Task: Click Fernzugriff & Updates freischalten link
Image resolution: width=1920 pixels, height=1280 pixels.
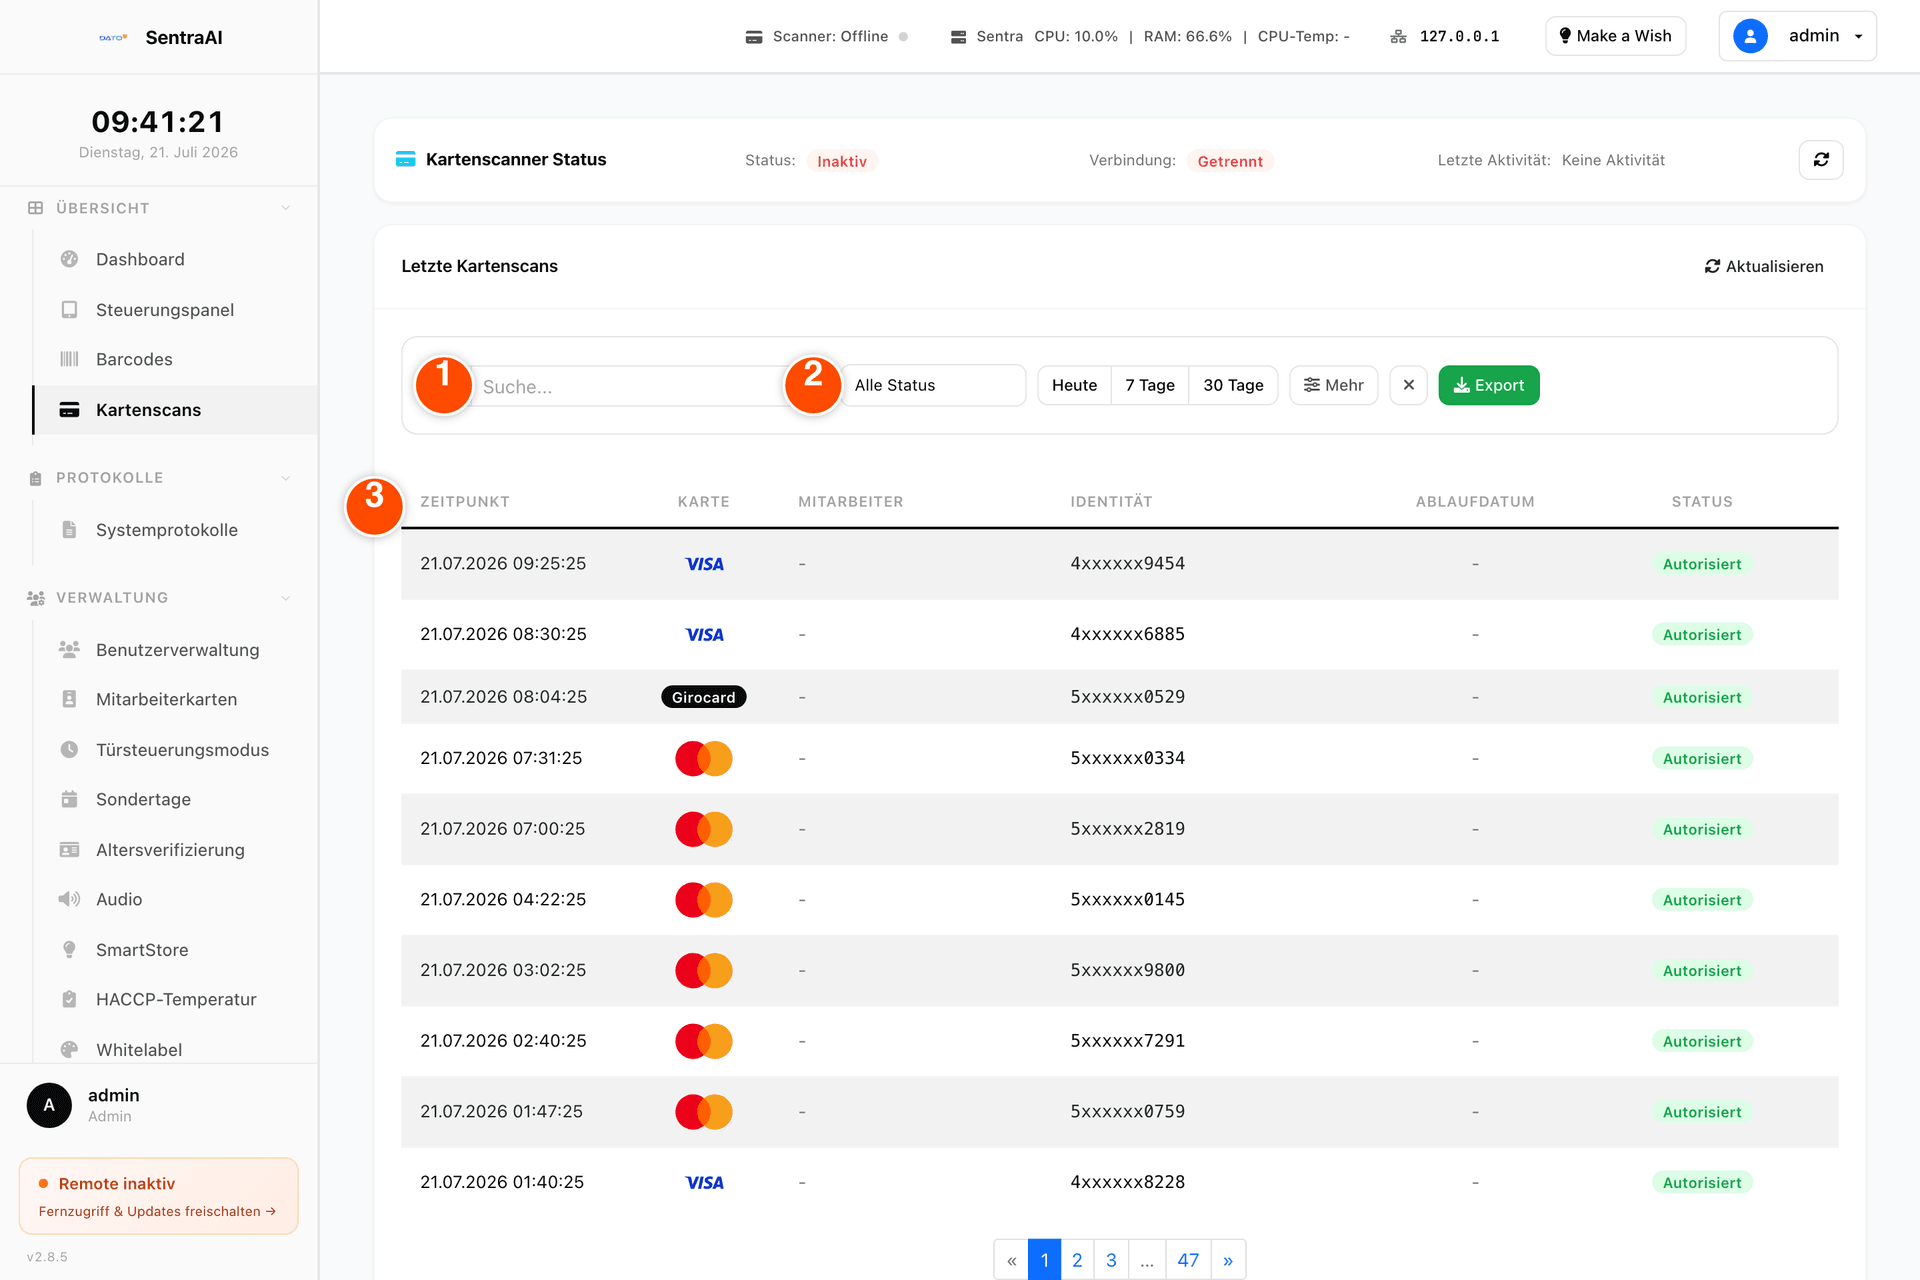Action: pos(157,1211)
